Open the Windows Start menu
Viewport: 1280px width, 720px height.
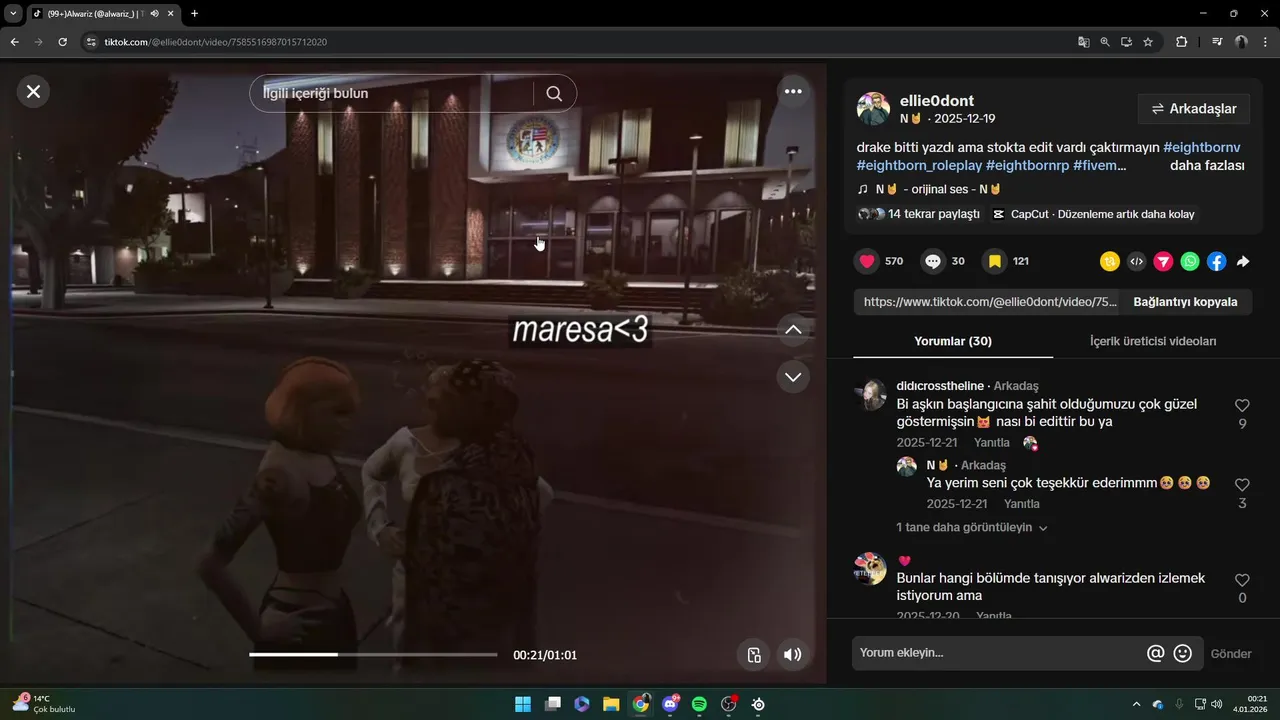523,704
